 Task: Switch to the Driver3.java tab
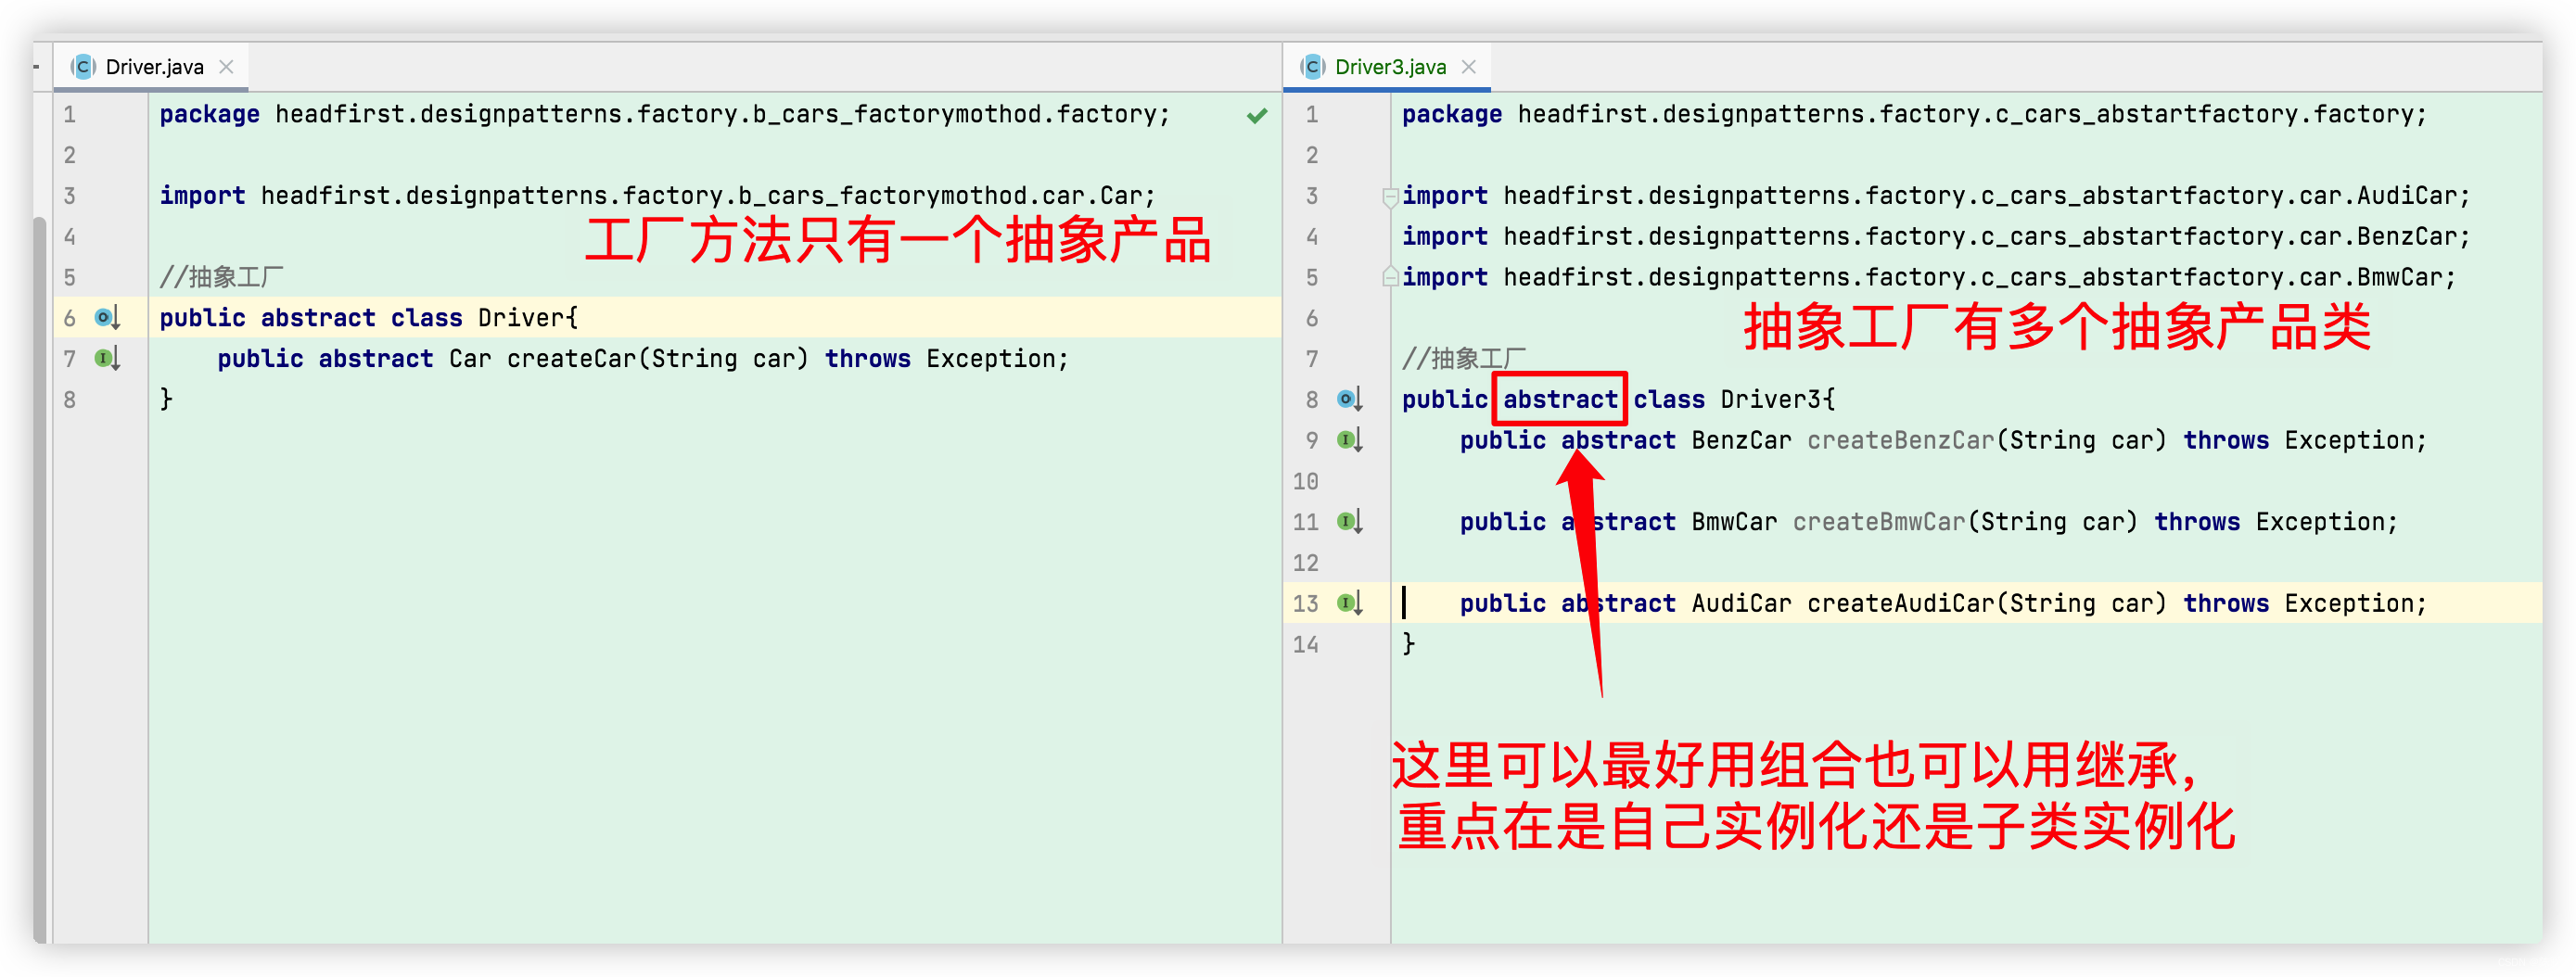[1389, 67]
